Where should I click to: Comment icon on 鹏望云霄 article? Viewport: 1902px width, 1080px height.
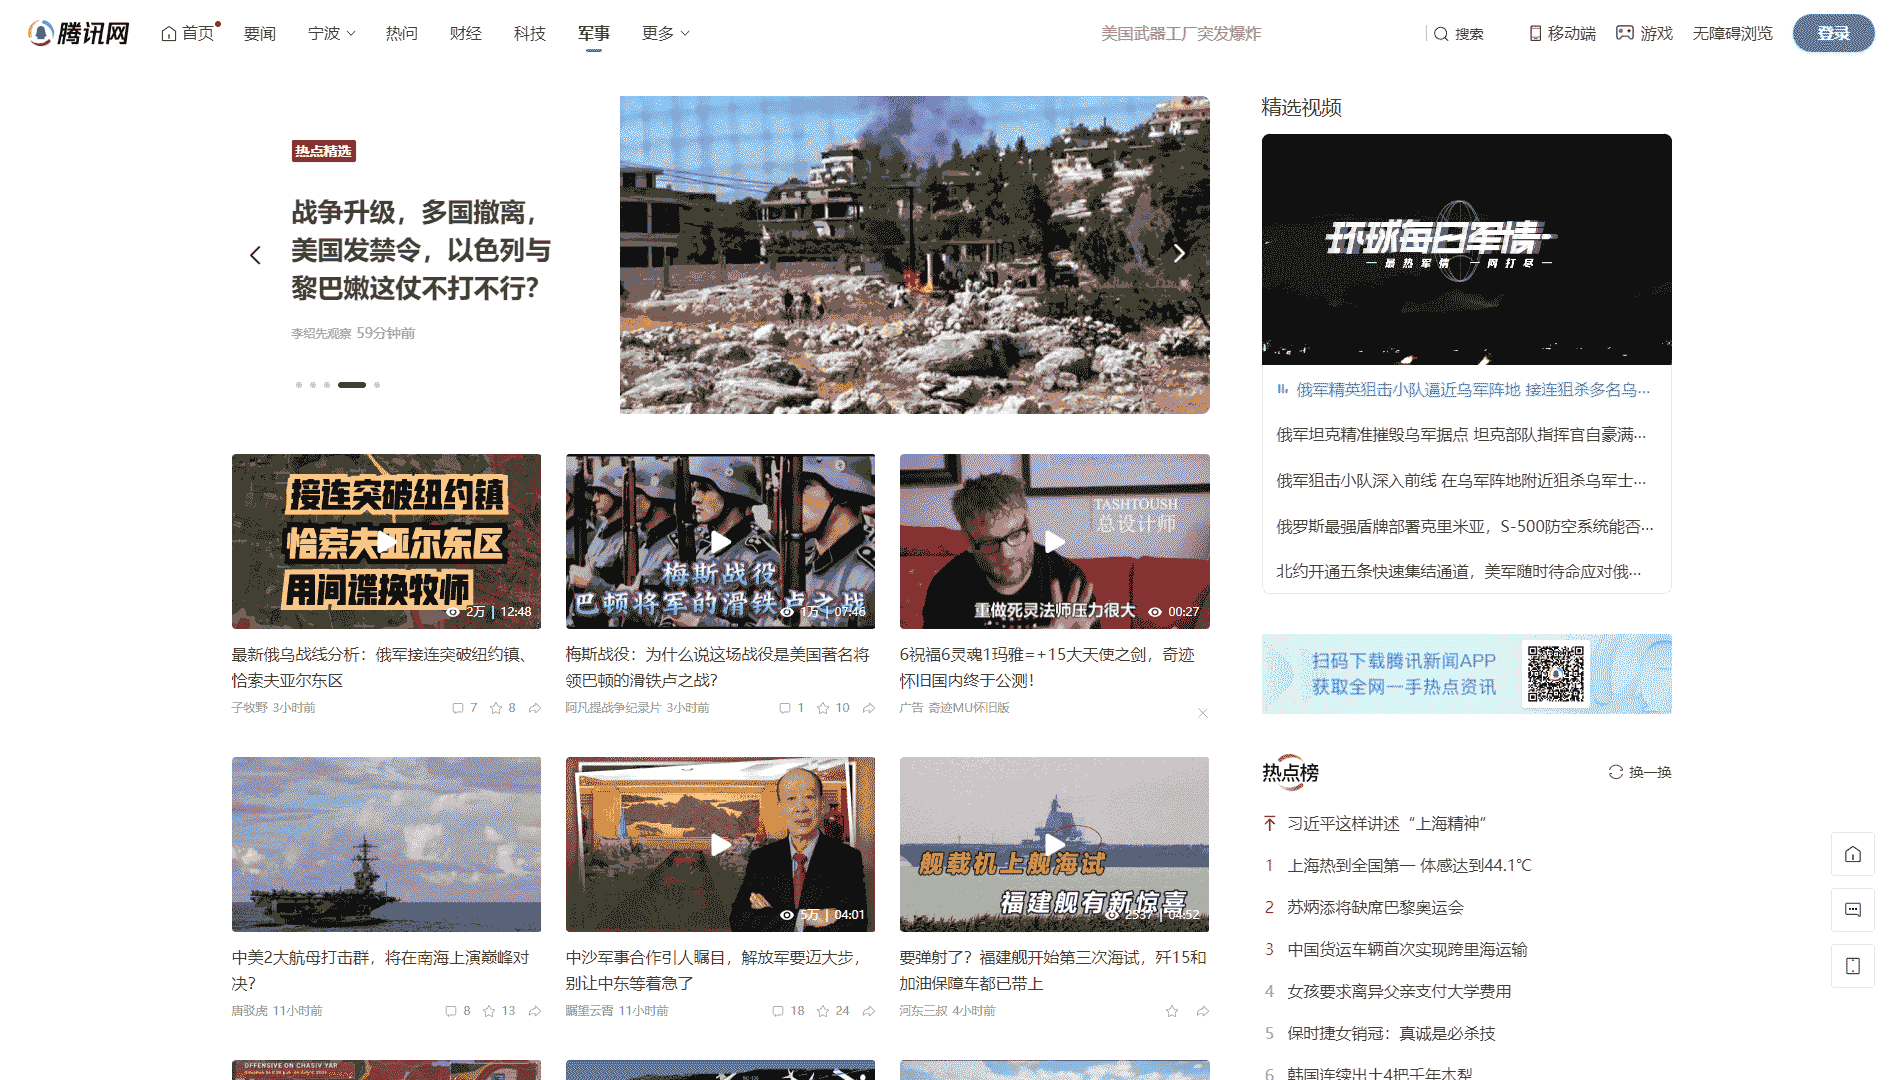(x=778, y=1011)
